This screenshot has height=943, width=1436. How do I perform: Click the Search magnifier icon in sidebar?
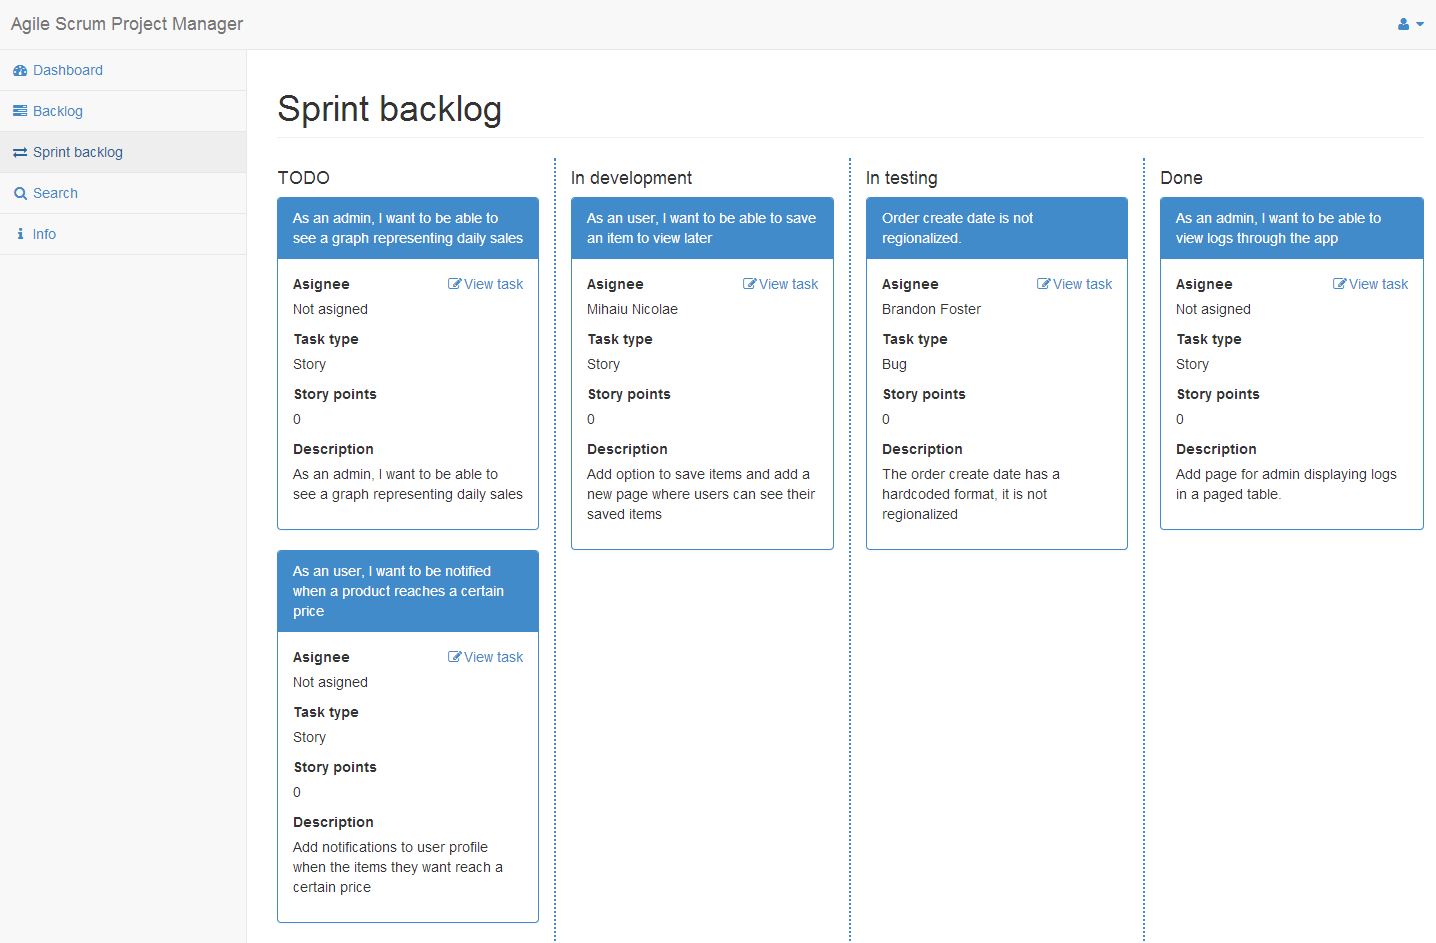tap(20, 193)
